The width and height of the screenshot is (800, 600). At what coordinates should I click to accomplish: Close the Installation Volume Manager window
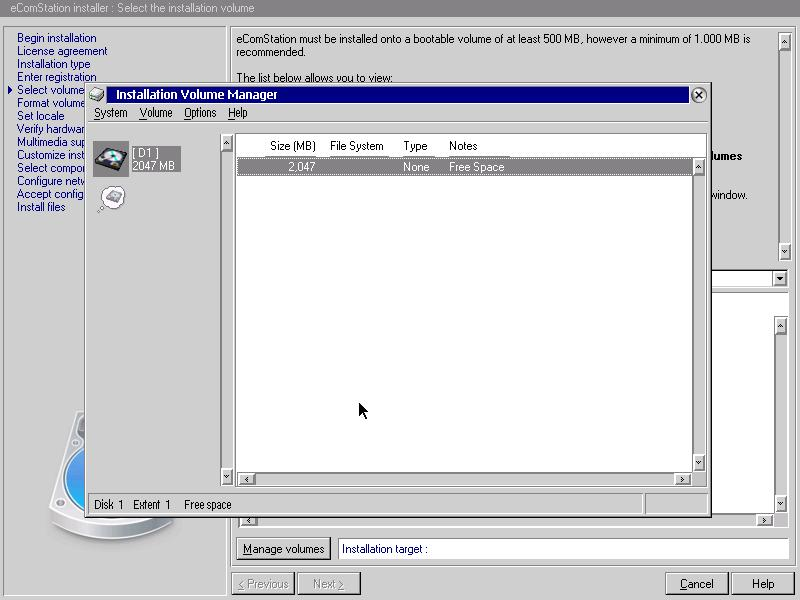(x=698, y=95)
